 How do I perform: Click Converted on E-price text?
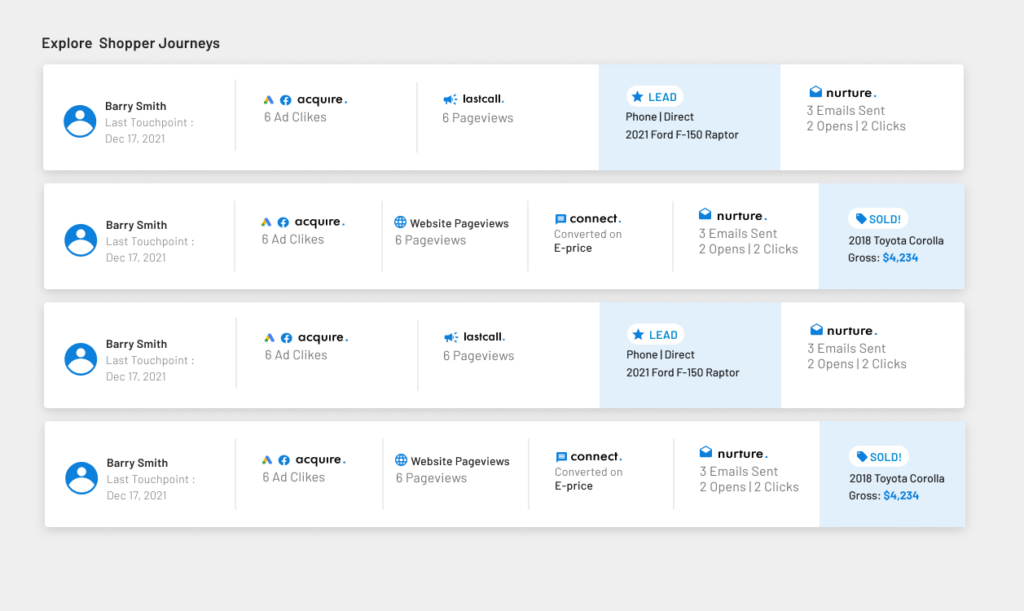point(586,241)
